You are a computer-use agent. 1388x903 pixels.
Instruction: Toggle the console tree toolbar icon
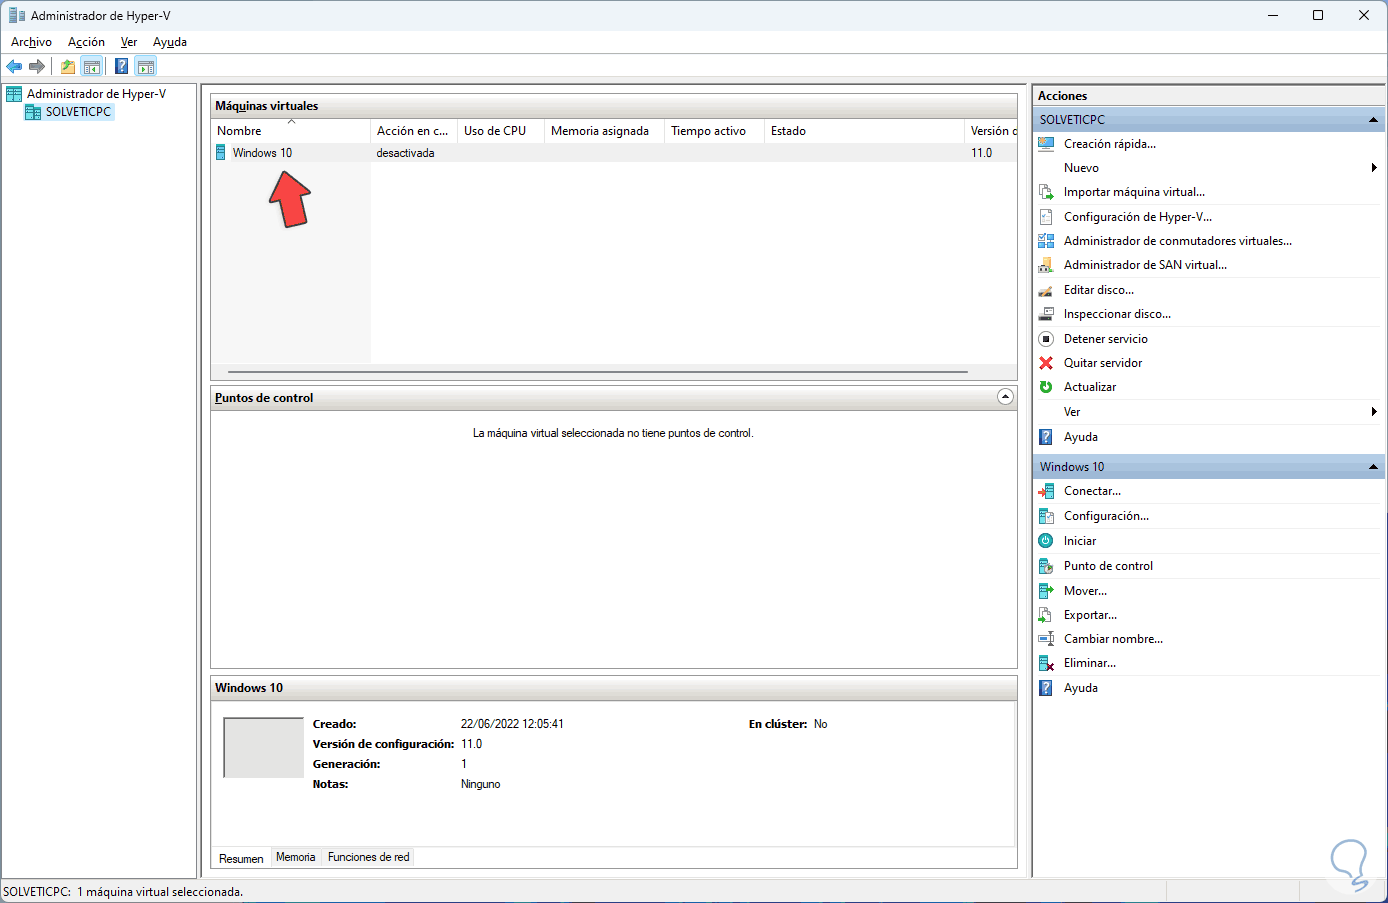92,67
